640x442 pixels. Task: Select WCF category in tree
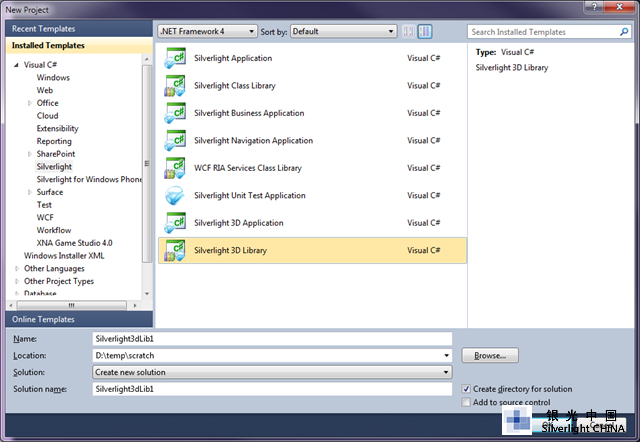click(45, 218)
